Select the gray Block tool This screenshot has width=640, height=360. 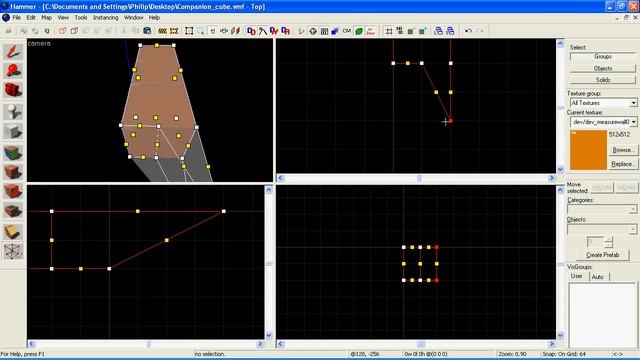[13, 131]
